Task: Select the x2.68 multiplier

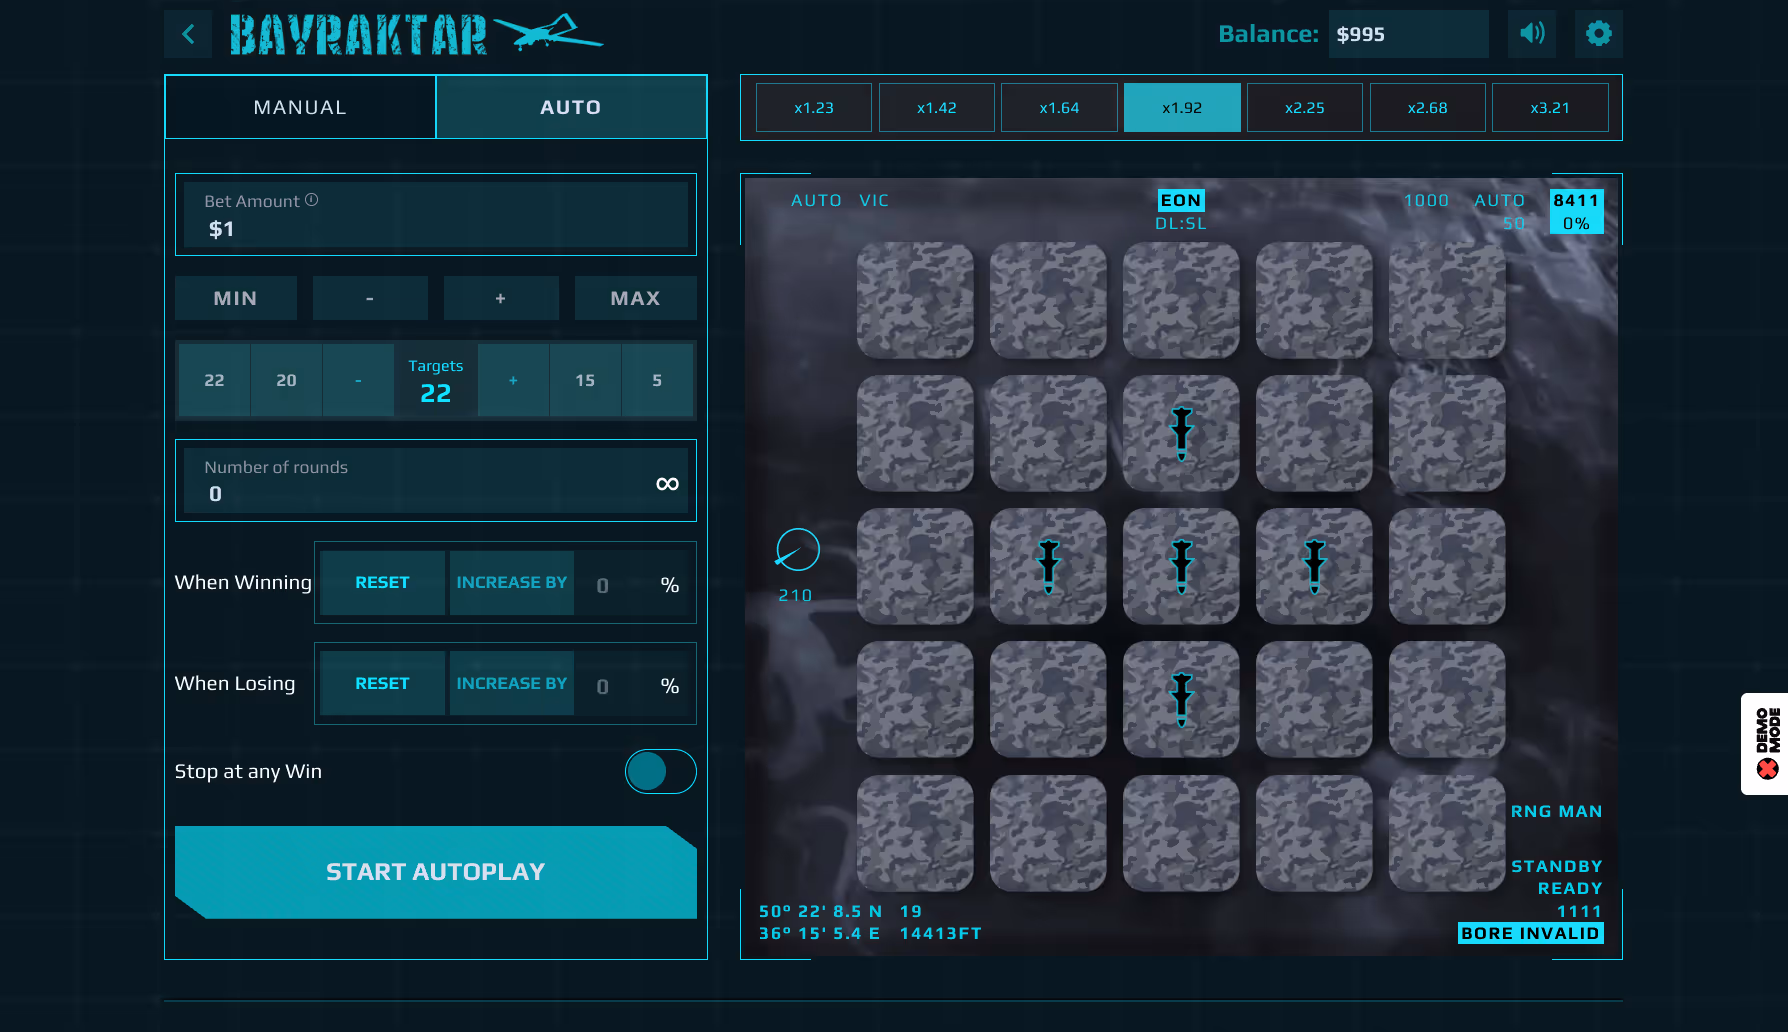Action: point(1428,108)
